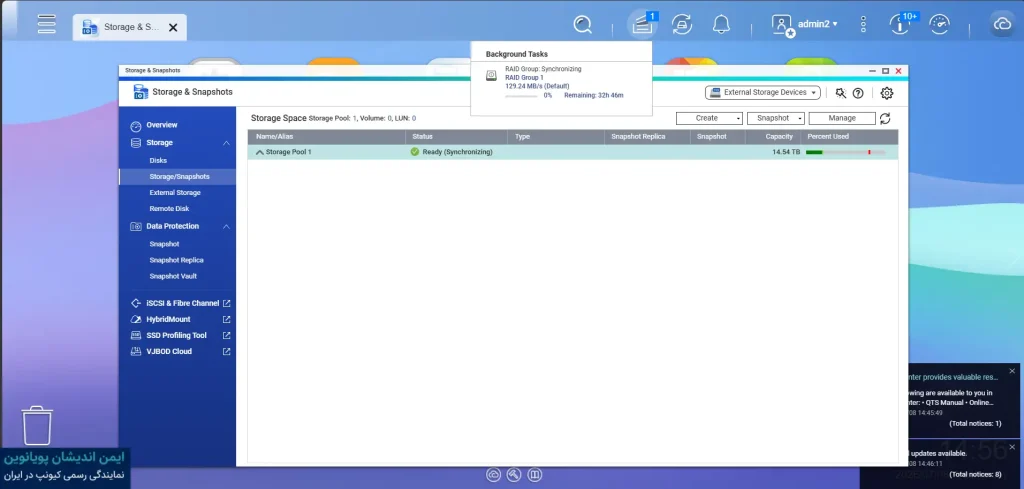Open the myQNAPcloud cloud icon

(x=1002, y=25)
